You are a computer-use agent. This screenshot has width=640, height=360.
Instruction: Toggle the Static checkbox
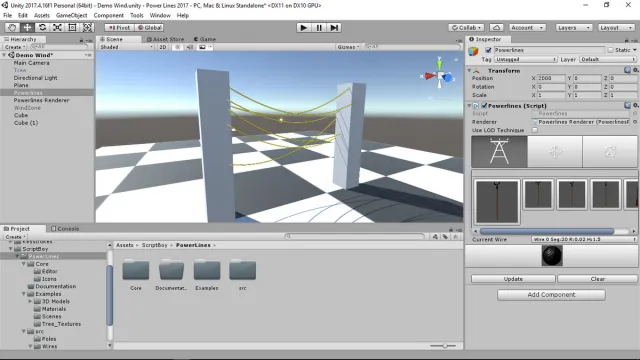click(611, 50)
